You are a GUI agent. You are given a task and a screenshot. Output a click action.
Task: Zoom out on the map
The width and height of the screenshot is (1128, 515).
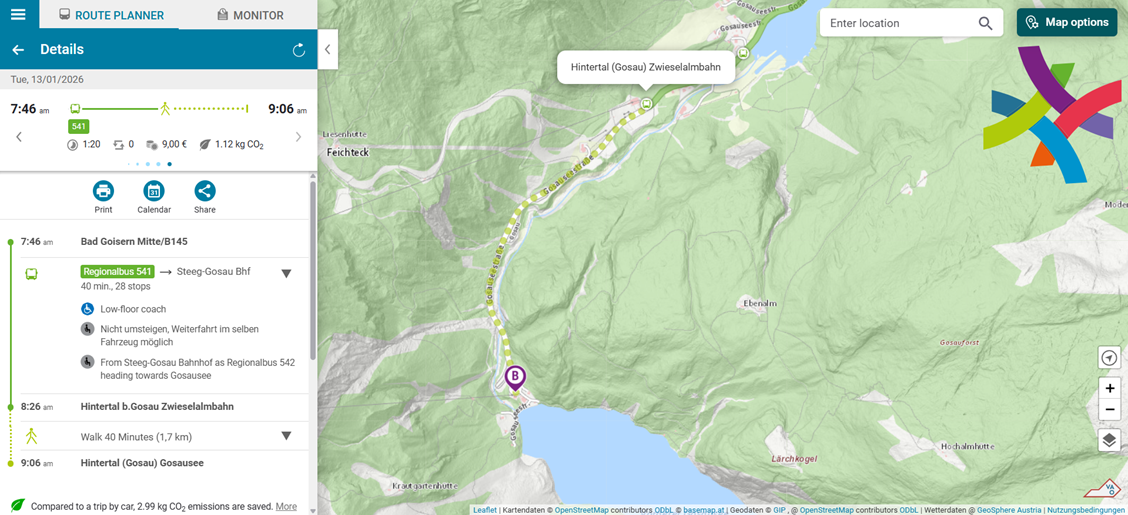(x=1109, y=411)
